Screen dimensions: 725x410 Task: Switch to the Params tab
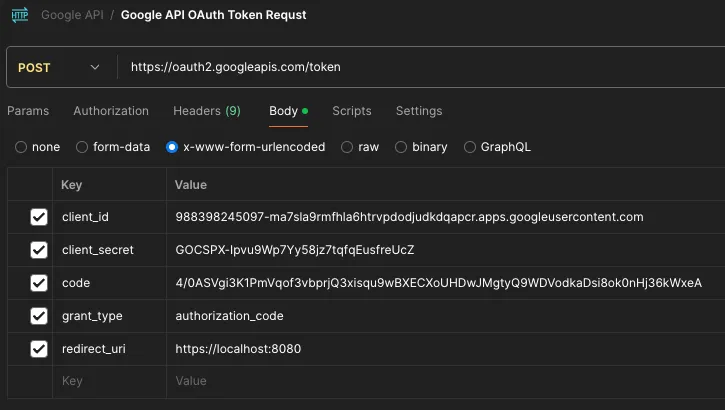28,111
